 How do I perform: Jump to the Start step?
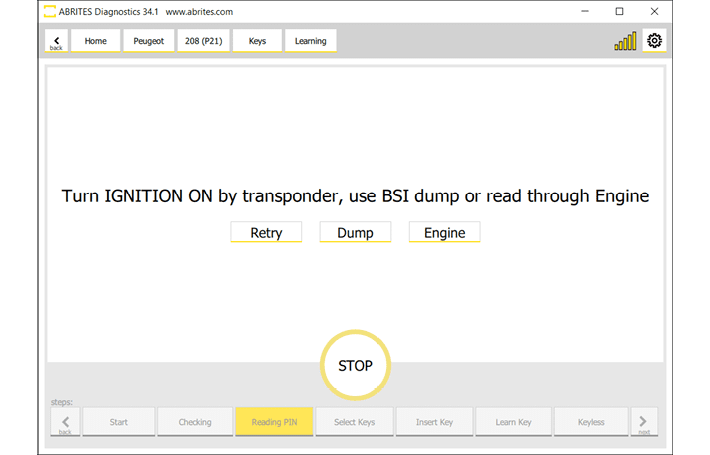pos(118,422)
